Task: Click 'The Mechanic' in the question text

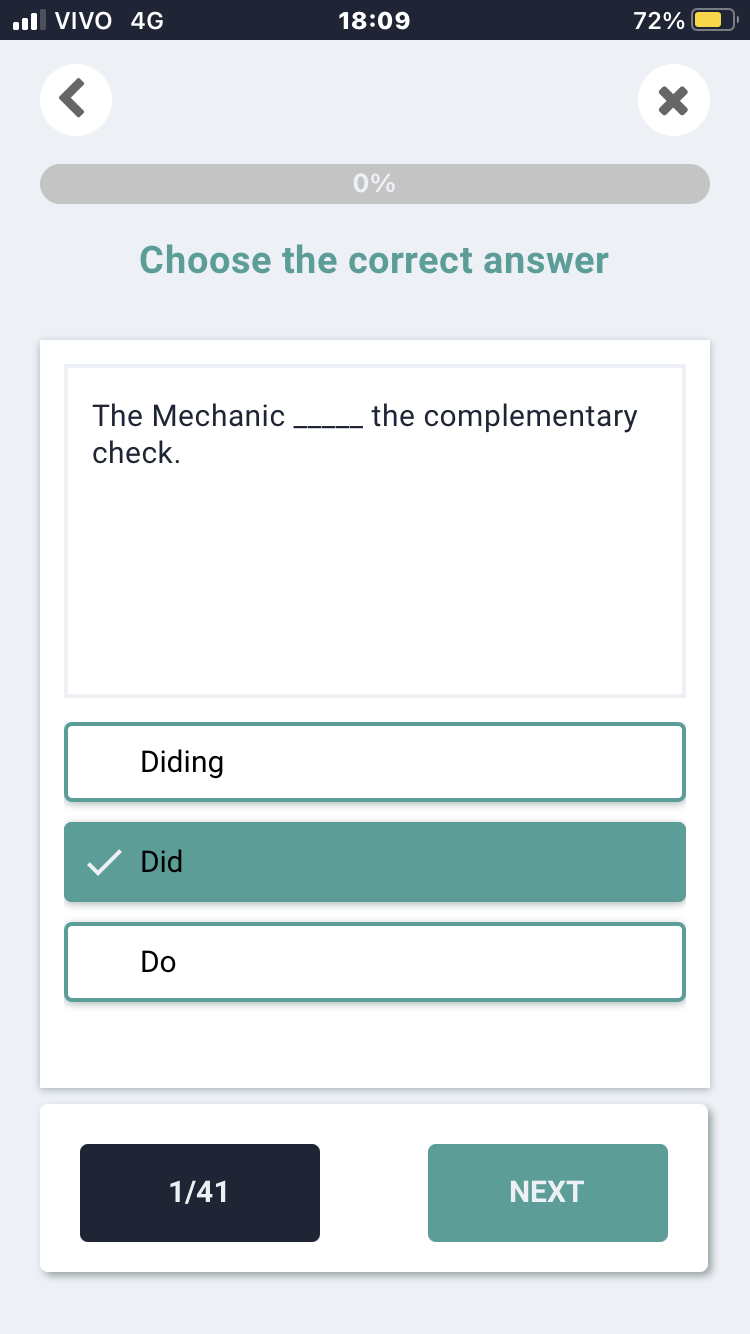Action: 188,416
